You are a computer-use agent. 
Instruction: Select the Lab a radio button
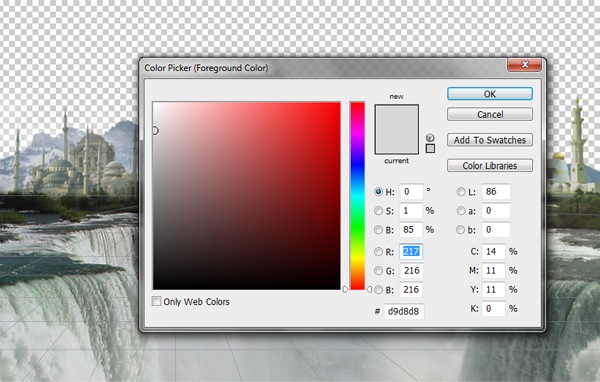click(x=461, y=211)
